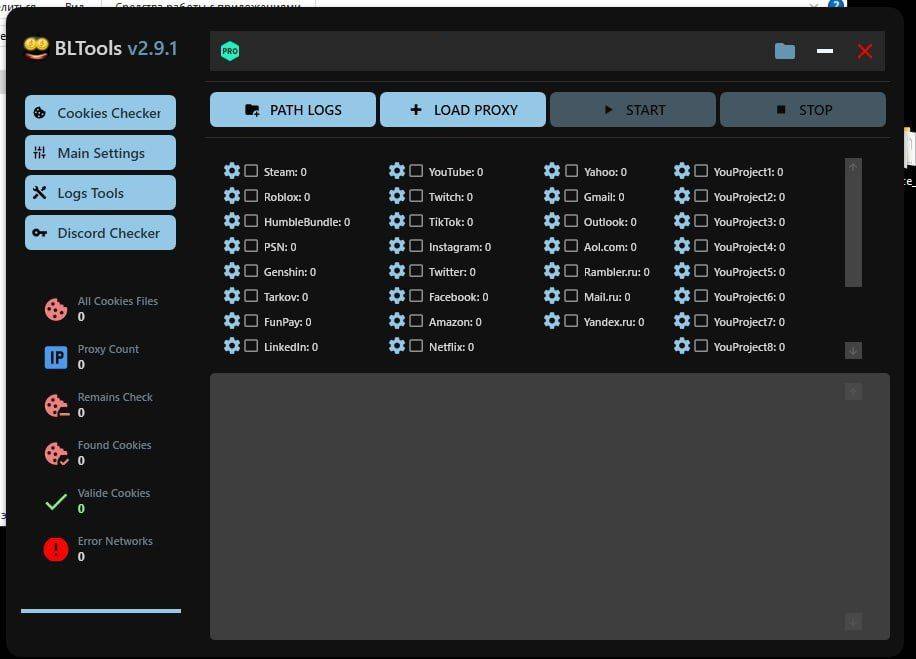Click the gear icon beside Instagram
Image resolution: width=916 pixels, height=659 pixels.
pos(397,246)
